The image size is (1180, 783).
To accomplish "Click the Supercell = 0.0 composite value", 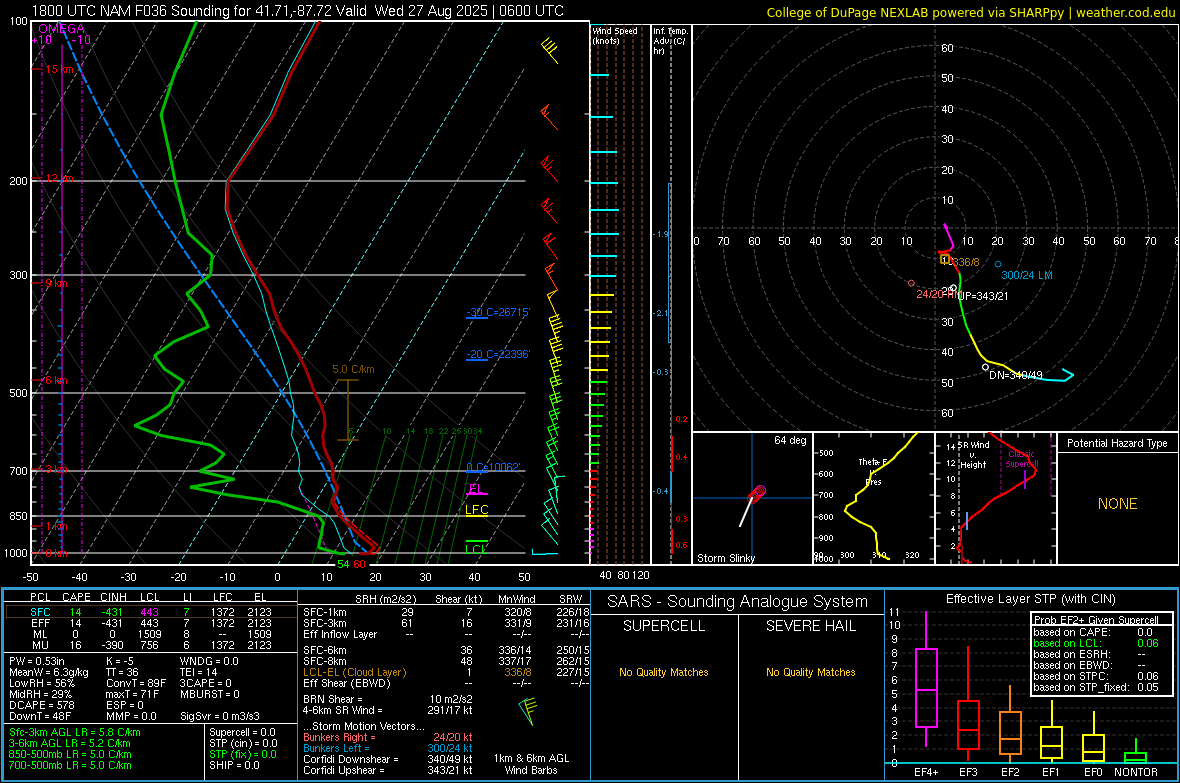I will coord(242,733).
